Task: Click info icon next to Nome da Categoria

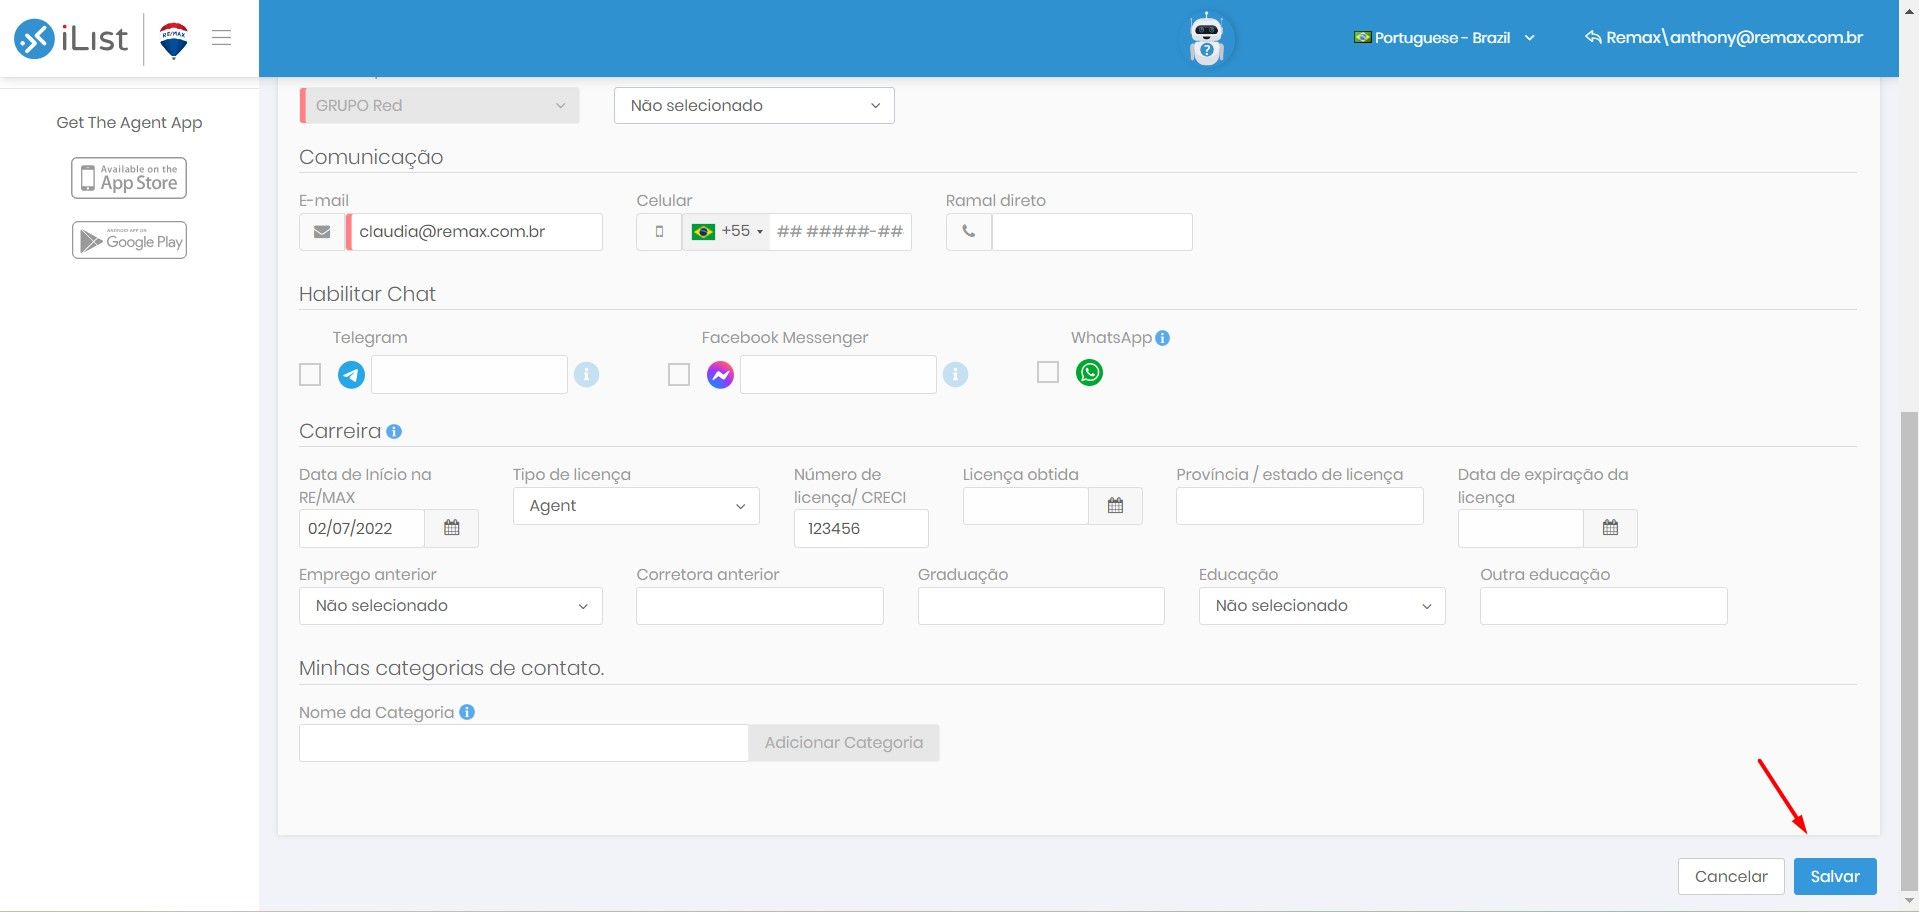Action: click(467, 712)
